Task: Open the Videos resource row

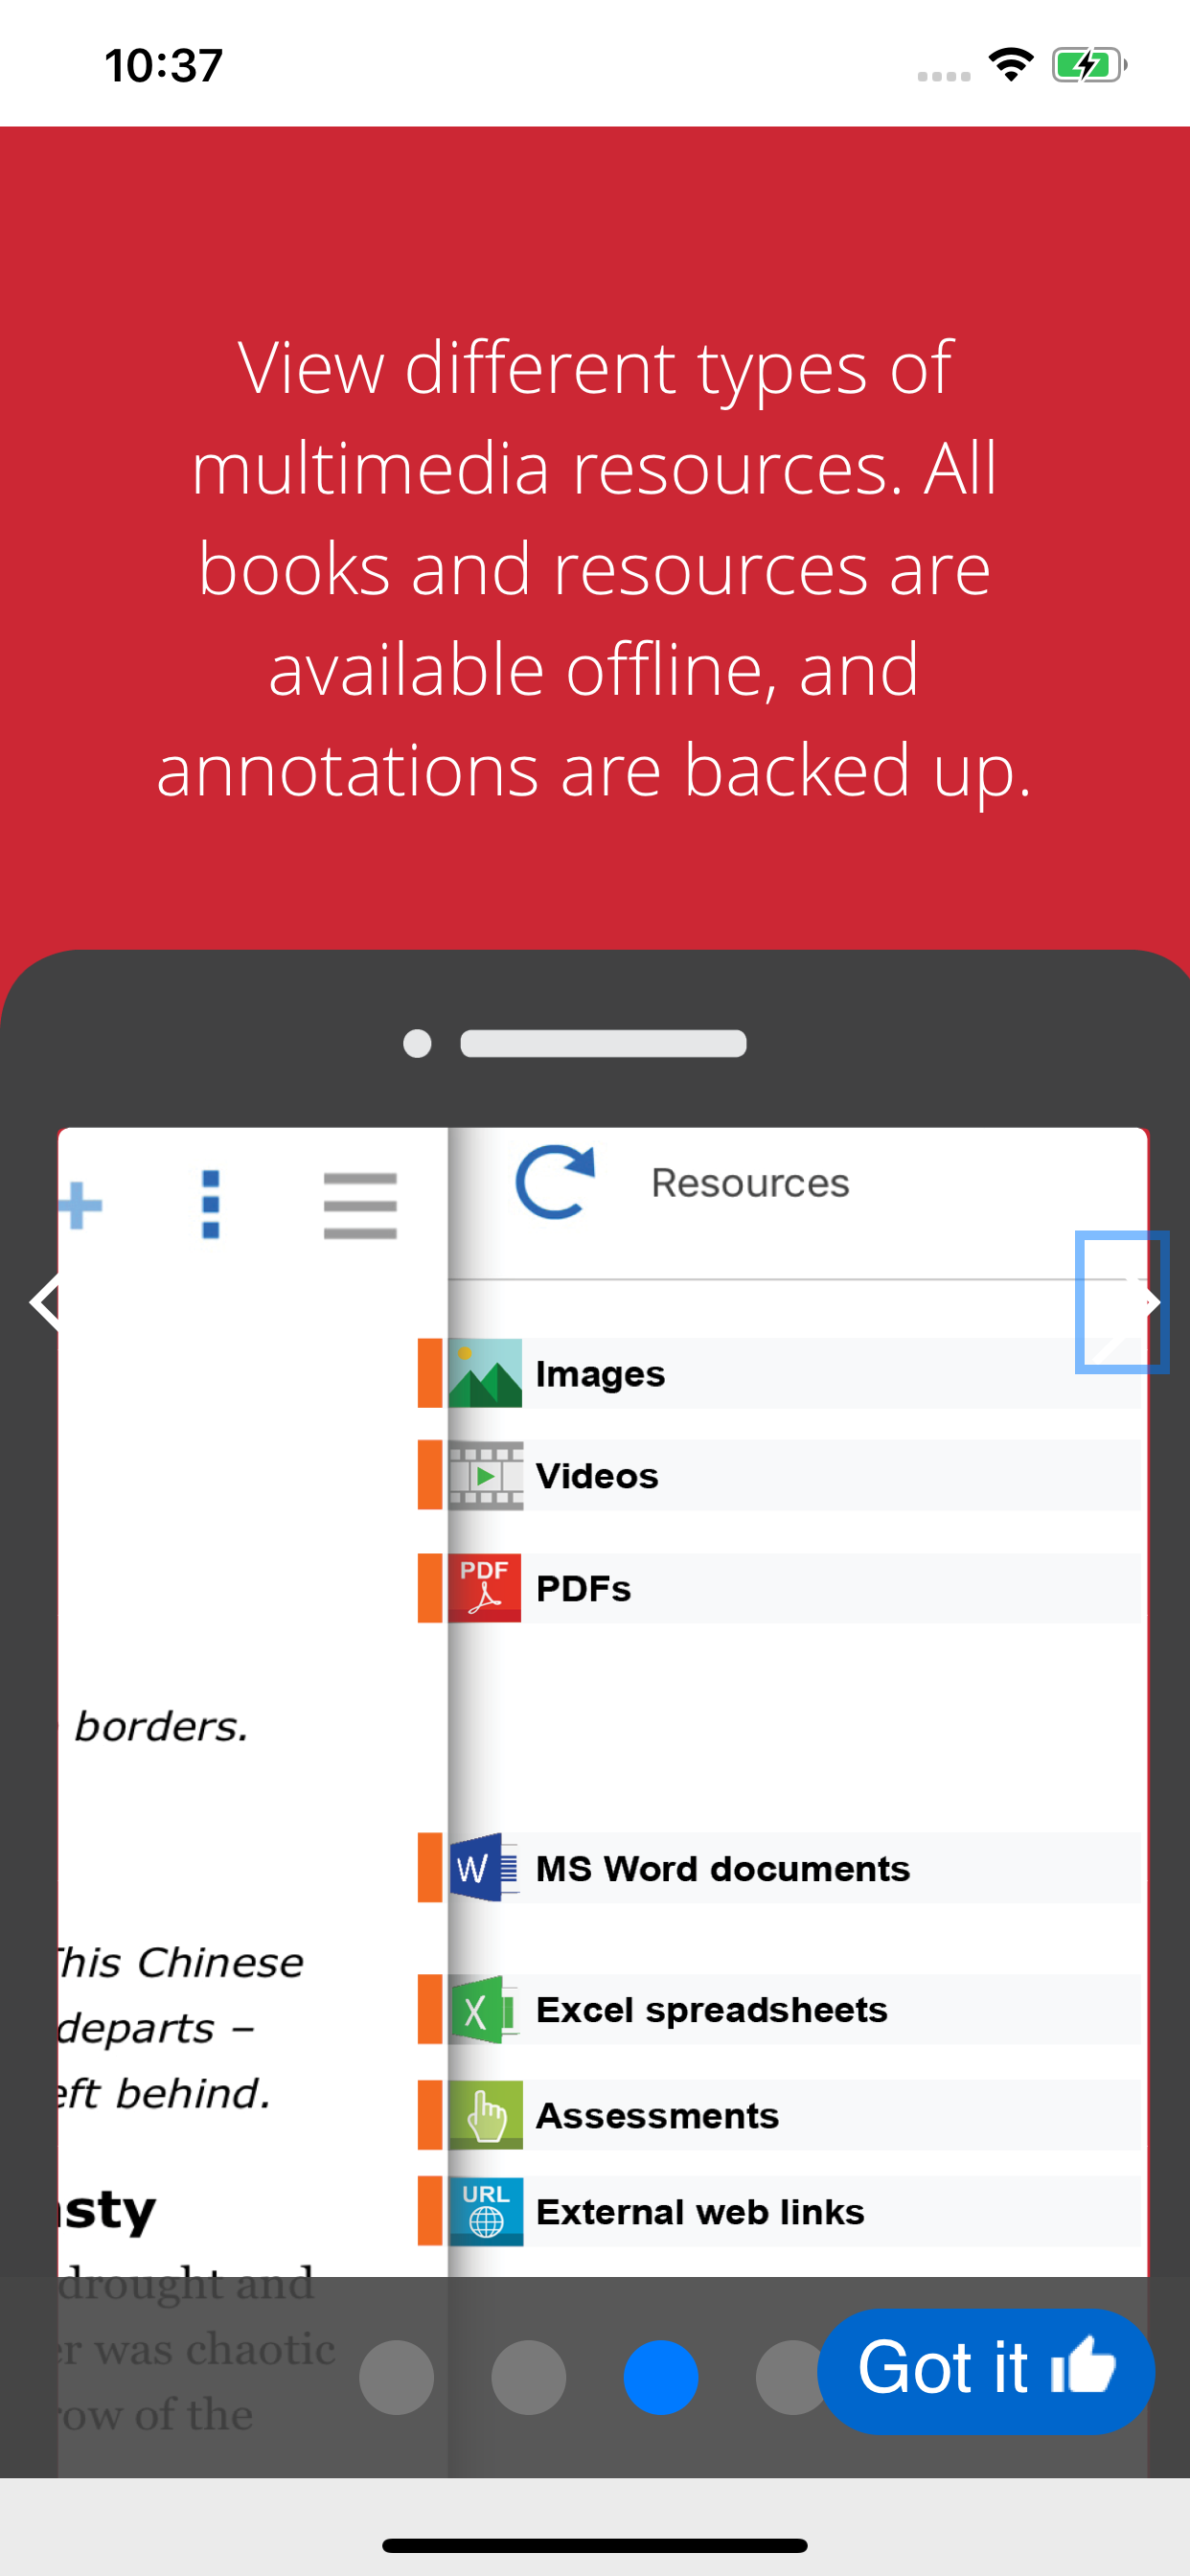Action: pyautogui.click(x=780, y=1475)
